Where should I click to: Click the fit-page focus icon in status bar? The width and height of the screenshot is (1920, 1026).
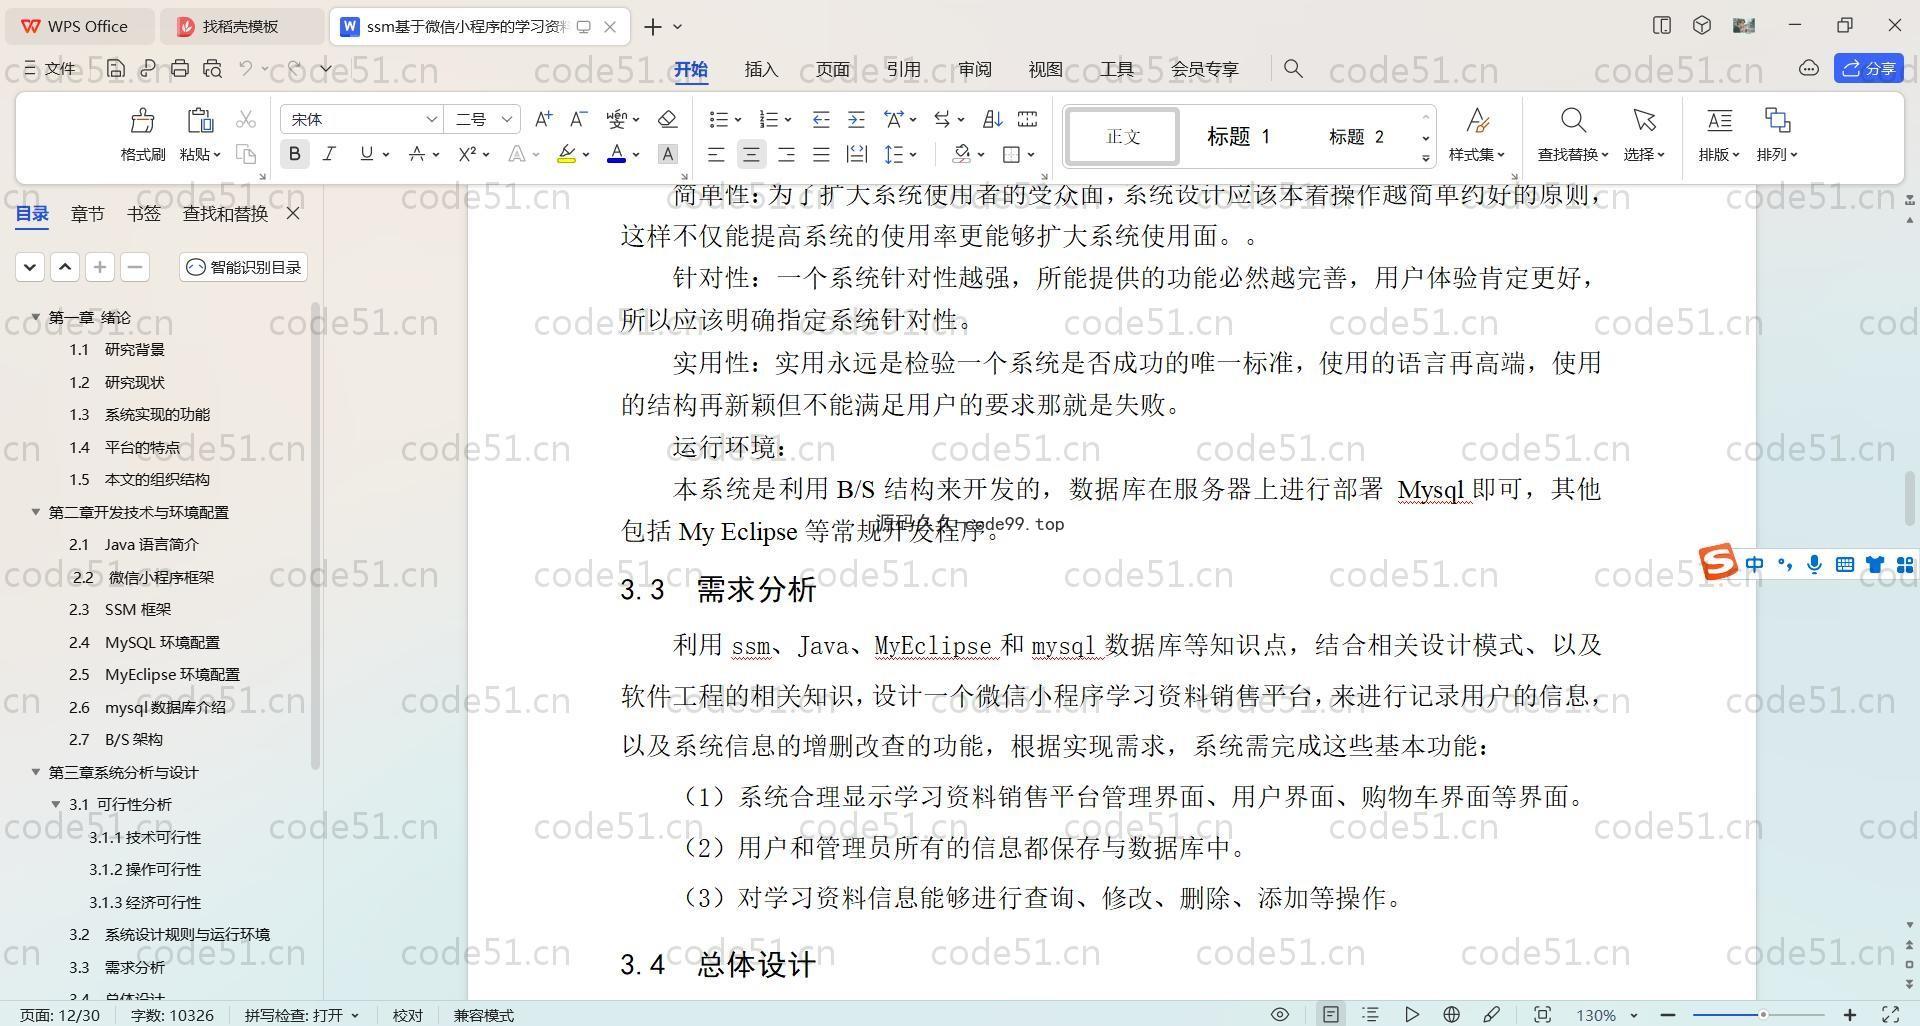click(1542, 1014)
